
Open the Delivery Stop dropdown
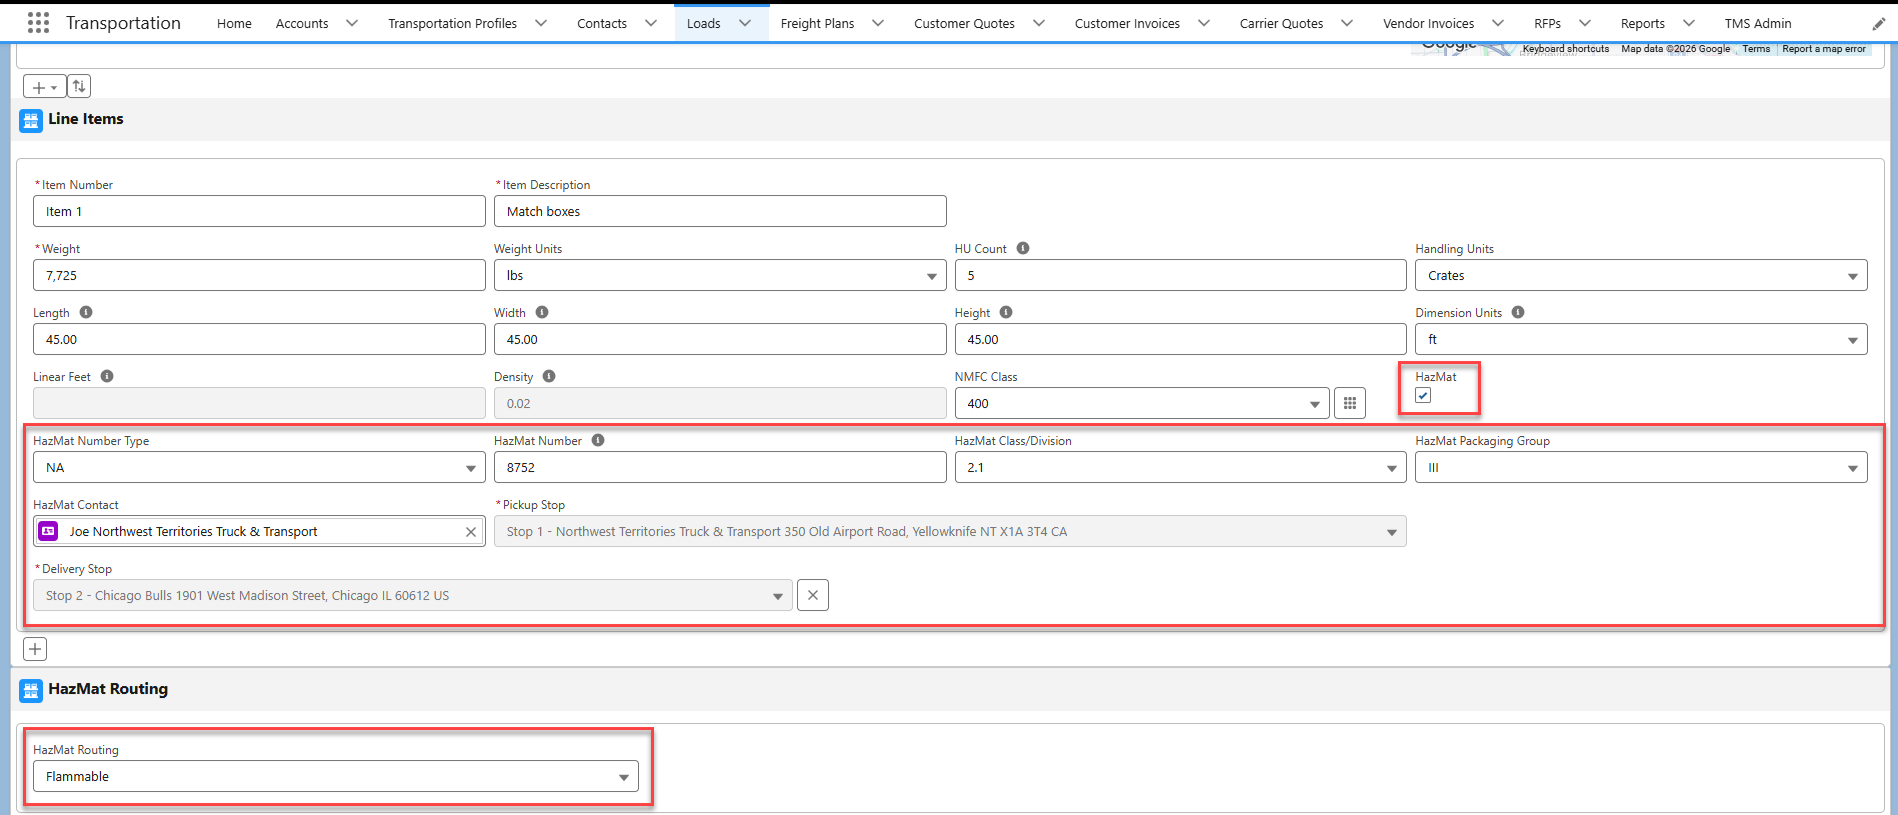coord(413,595)
